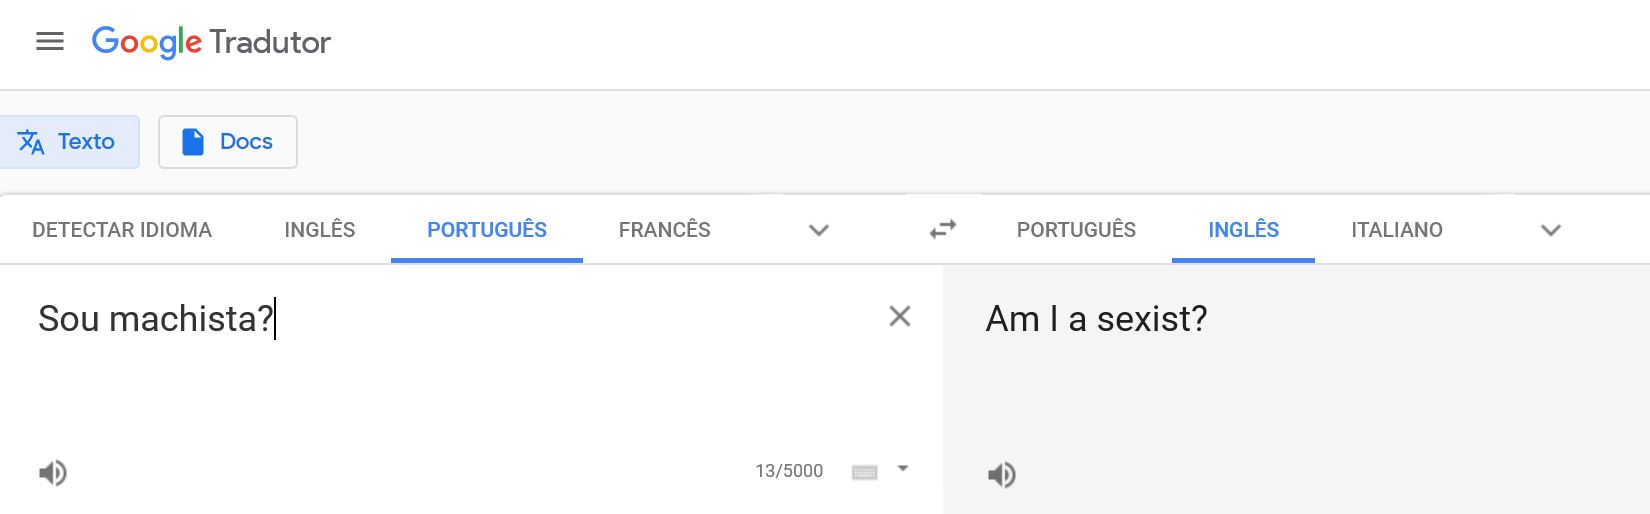
Task: Select Inglês as target language tab
Action: tap(1243, 230)
